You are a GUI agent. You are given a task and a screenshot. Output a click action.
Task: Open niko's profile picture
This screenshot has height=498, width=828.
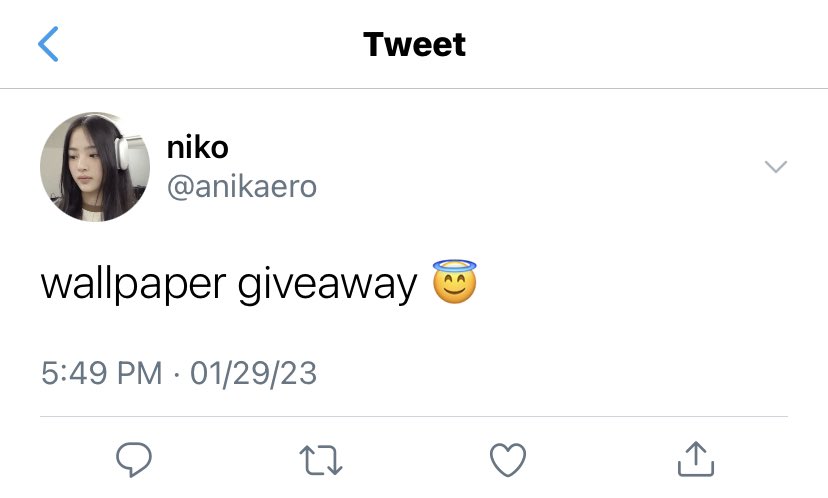(x=95, y=167)
